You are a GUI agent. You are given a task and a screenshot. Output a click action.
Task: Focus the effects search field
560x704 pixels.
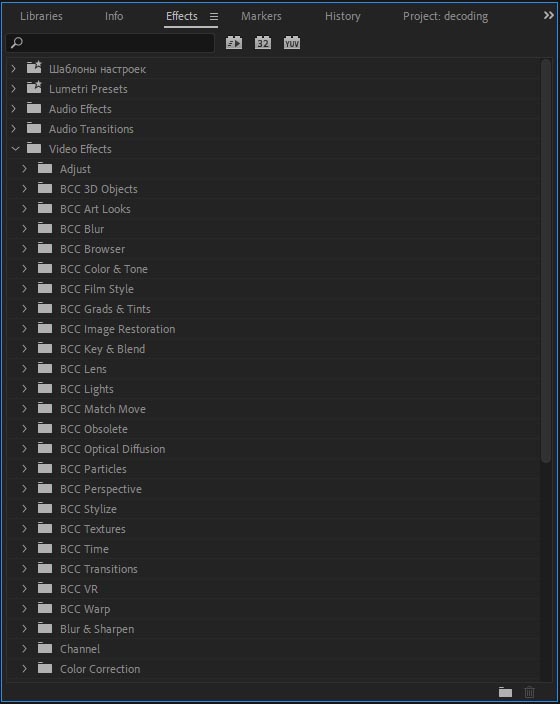click(110, 43)
